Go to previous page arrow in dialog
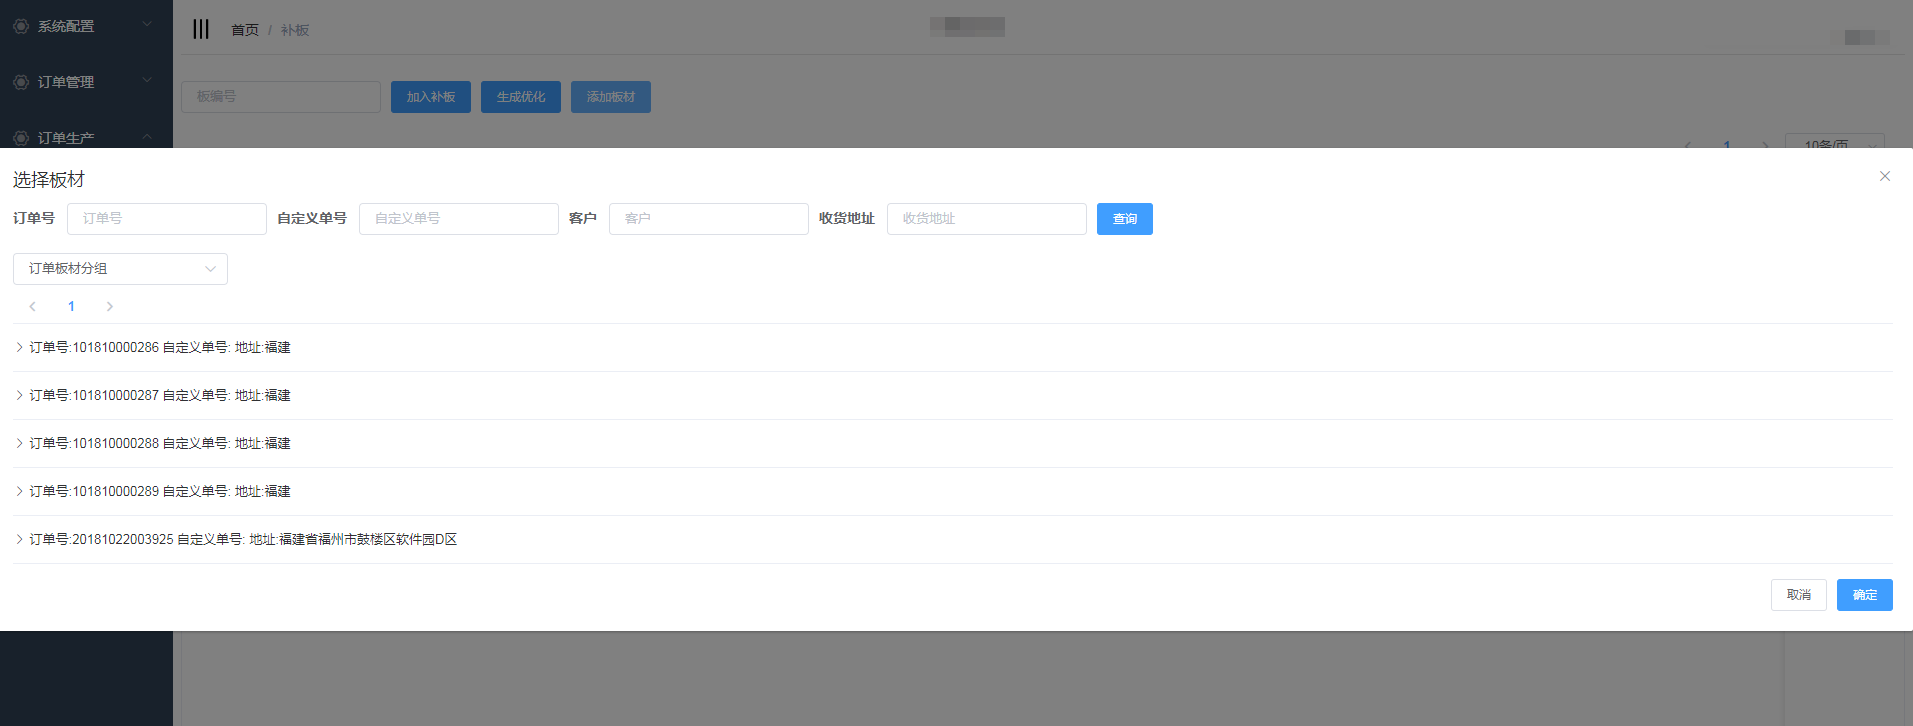This screenshot has width=1913, height=726. pyautogui.click(x=33, y=306)
